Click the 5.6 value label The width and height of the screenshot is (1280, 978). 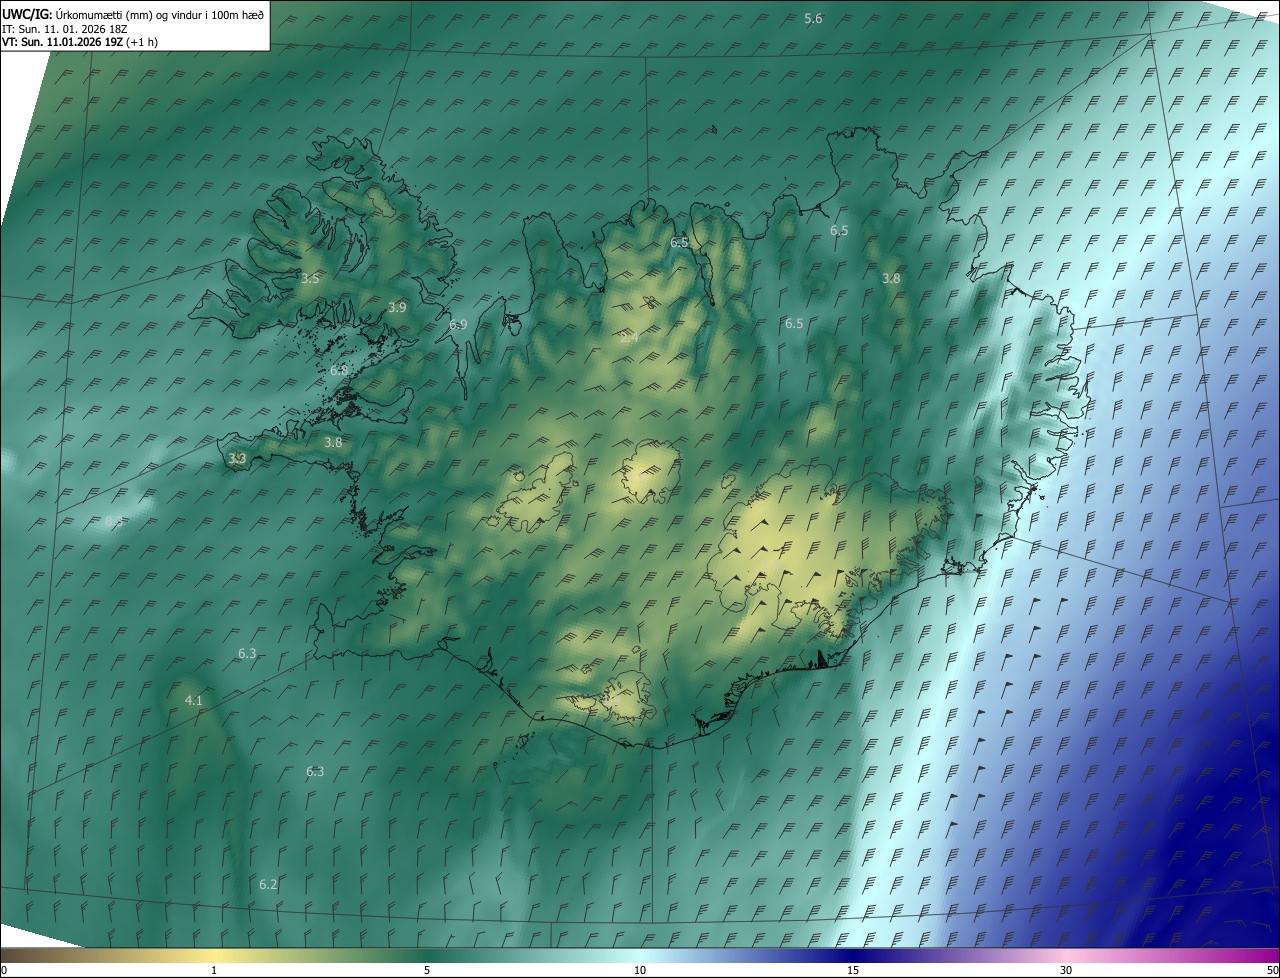(x=813, y=19)
